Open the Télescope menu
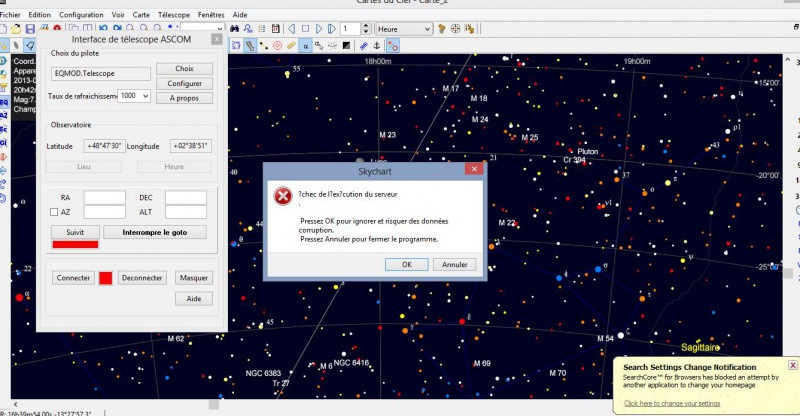This screenshot has height=416, width=800. click(x=173, y=15)
